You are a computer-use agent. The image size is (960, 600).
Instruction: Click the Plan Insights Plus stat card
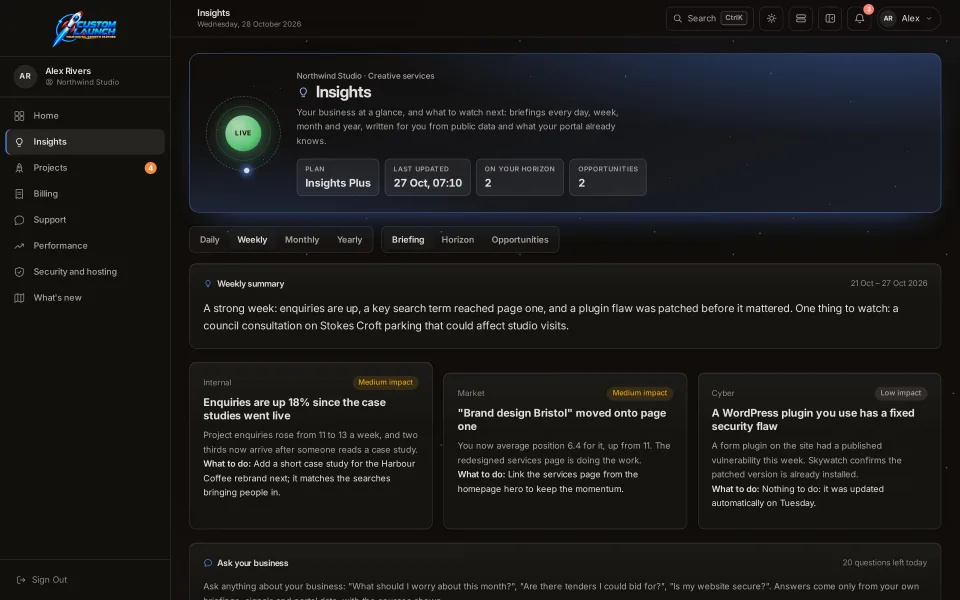tap(338, 178)
